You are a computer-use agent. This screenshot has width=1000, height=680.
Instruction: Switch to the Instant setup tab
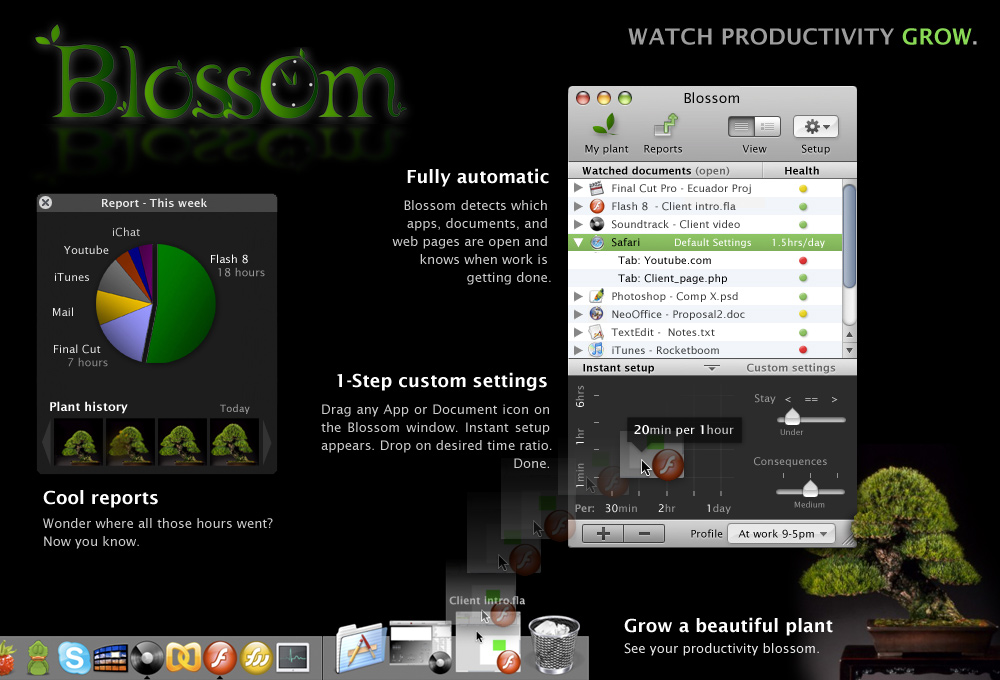[618, 367]
